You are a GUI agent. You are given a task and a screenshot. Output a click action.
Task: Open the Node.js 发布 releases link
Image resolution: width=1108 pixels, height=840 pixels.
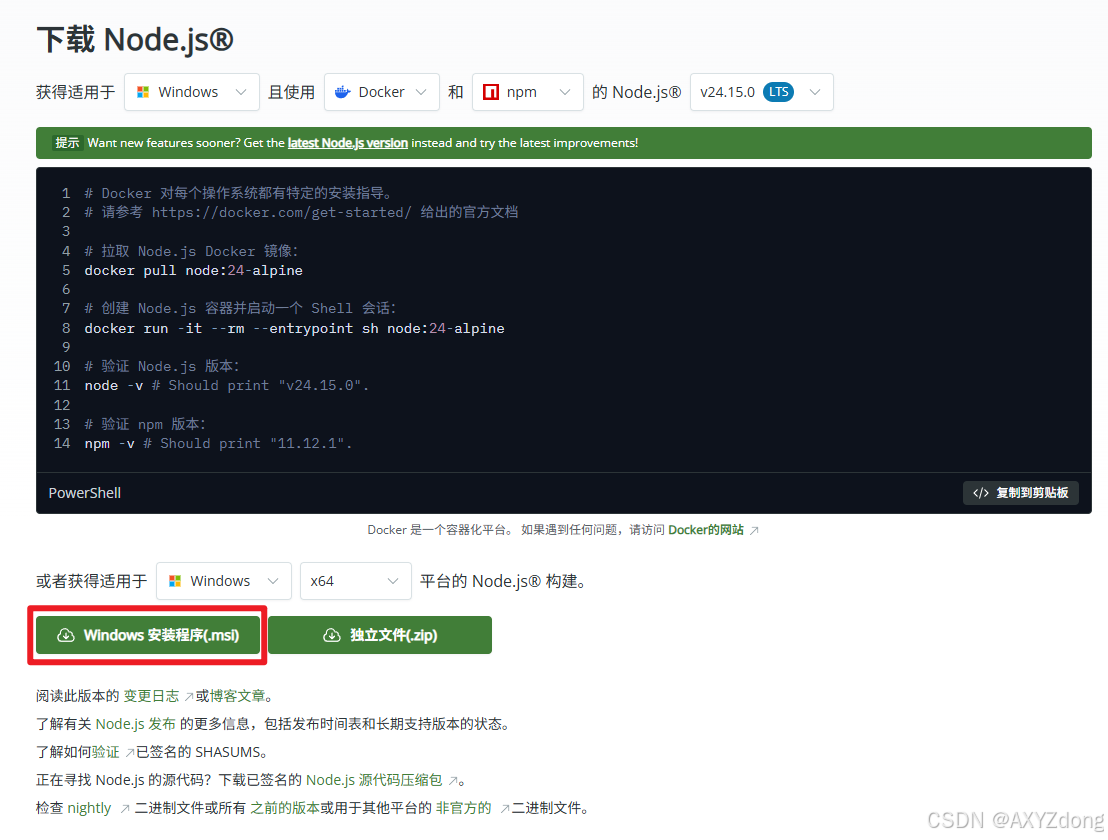click(x=136, y=723)
